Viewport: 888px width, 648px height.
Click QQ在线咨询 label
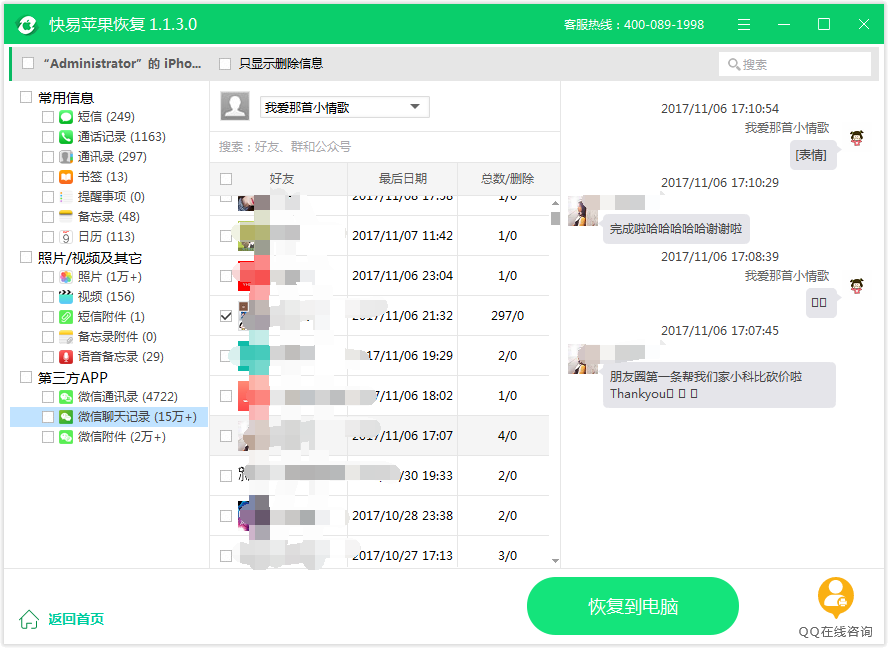836,632
